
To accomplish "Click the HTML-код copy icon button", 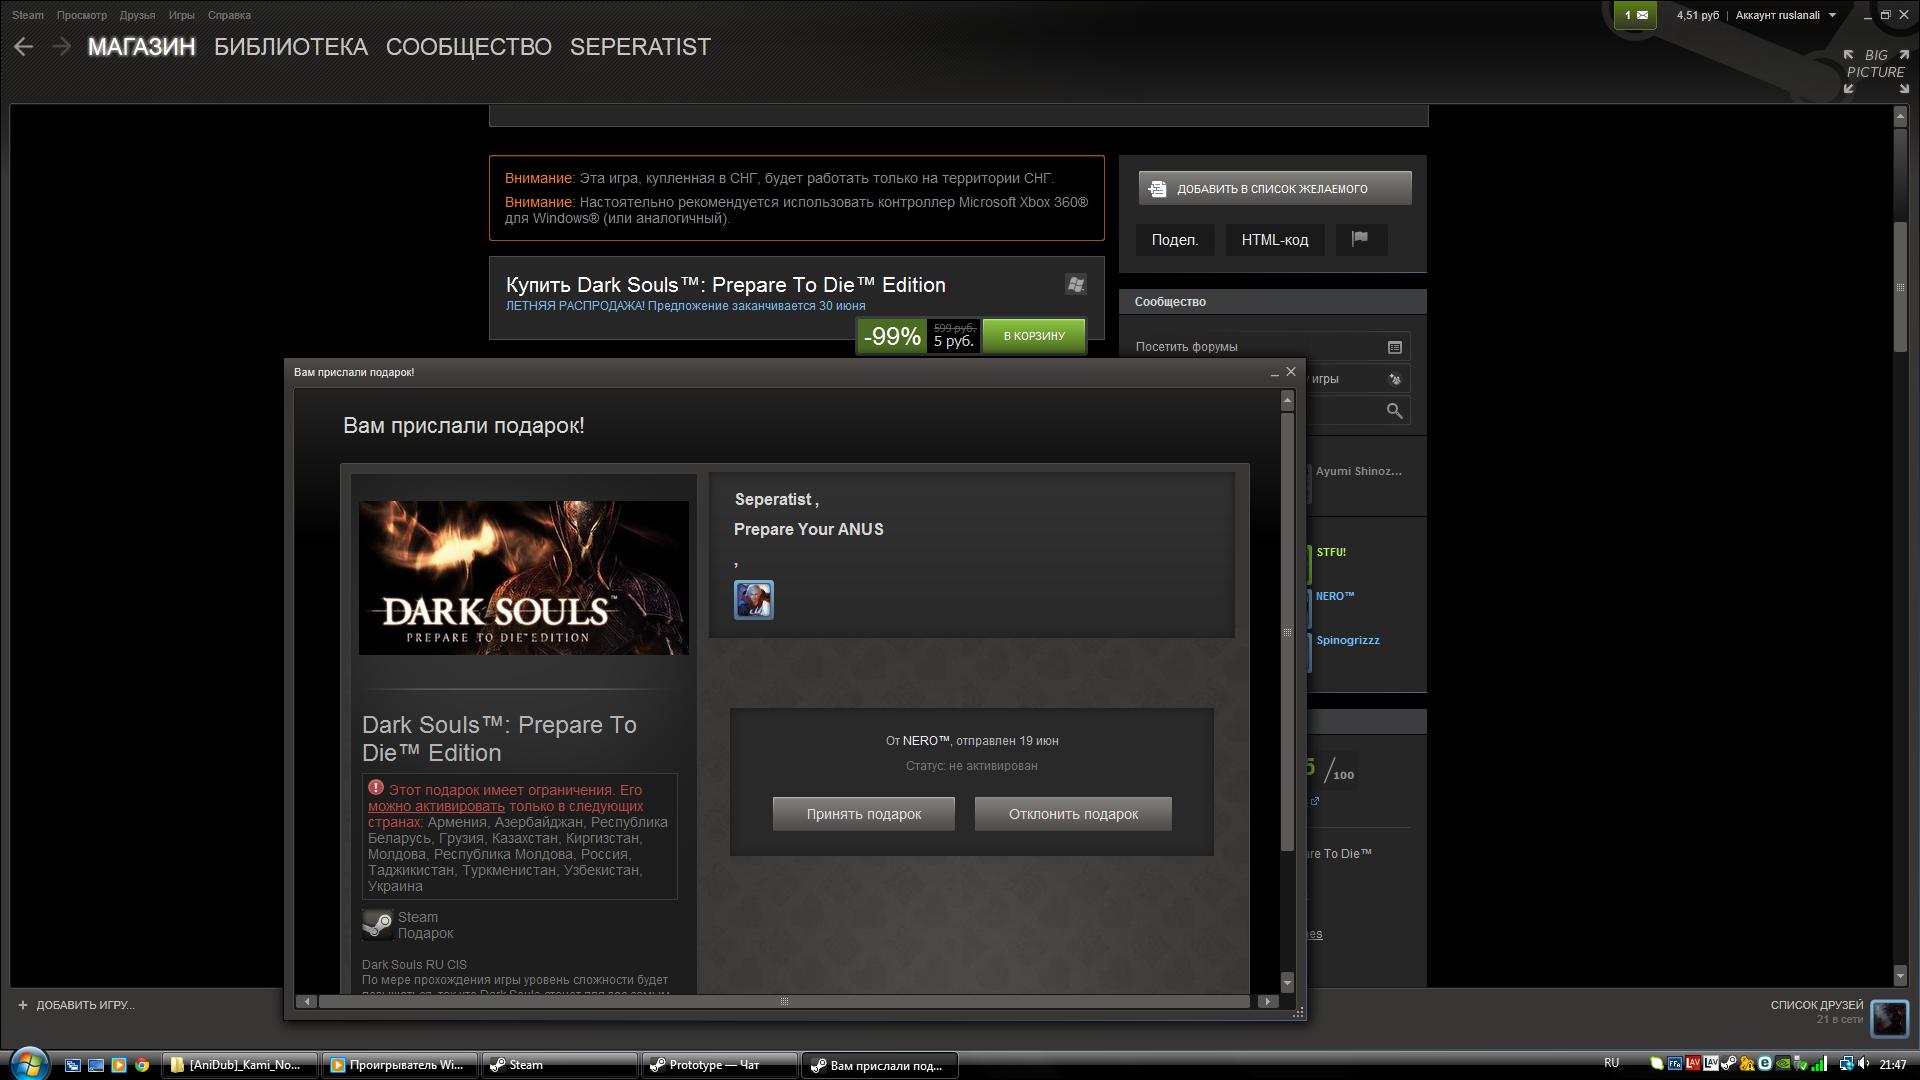I will pos(1275,240).
